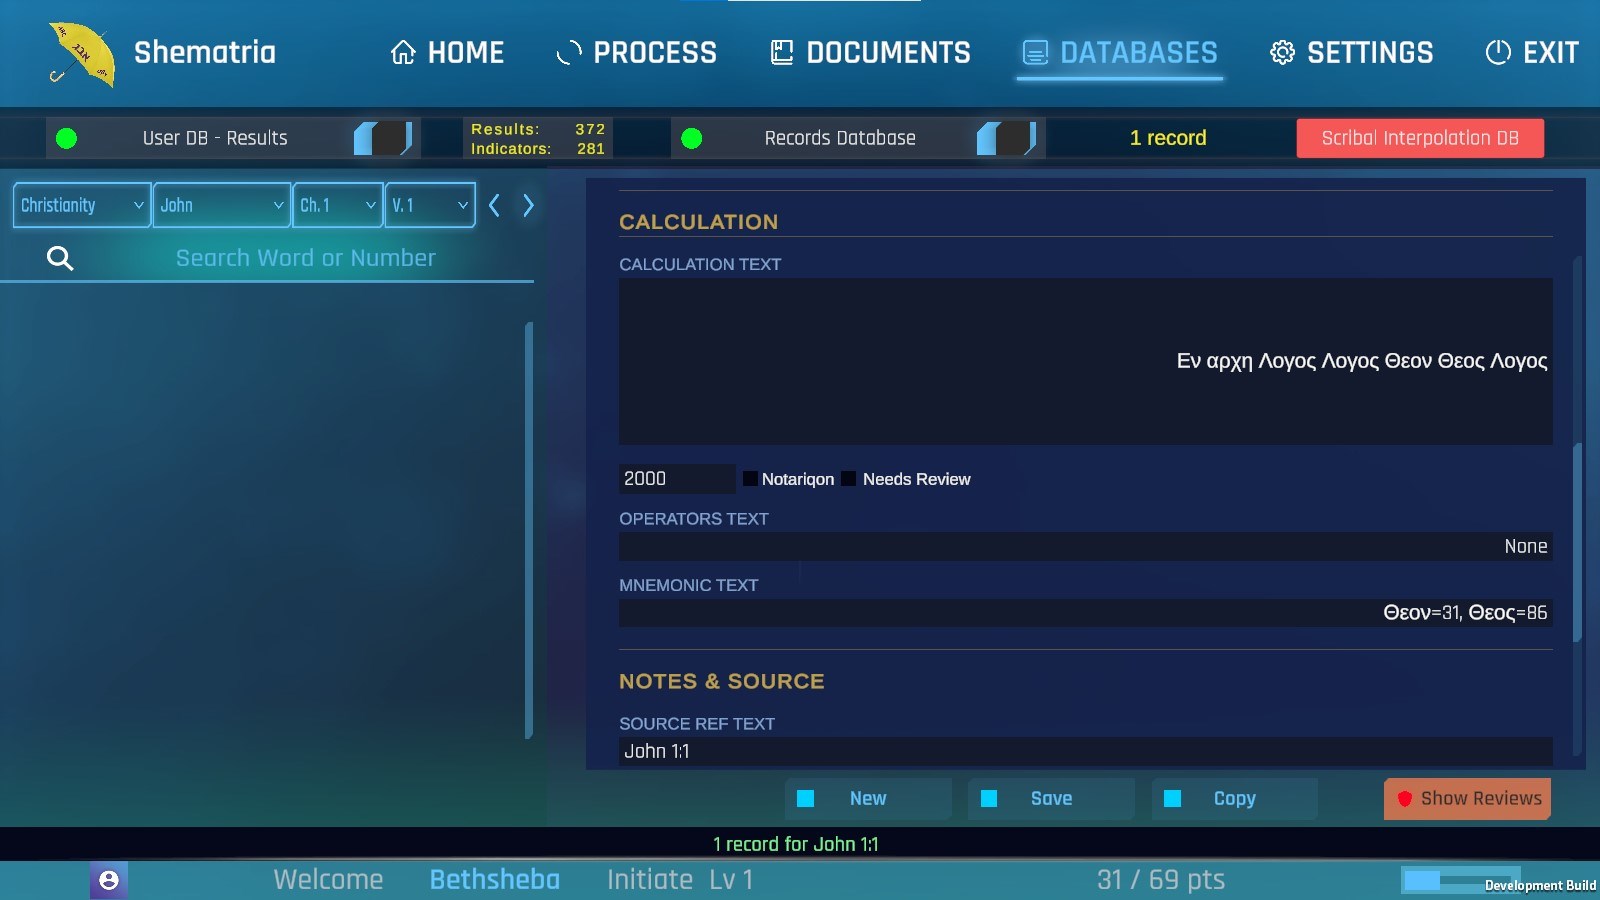Click the cyan square on New button

(x=805, y=798)
